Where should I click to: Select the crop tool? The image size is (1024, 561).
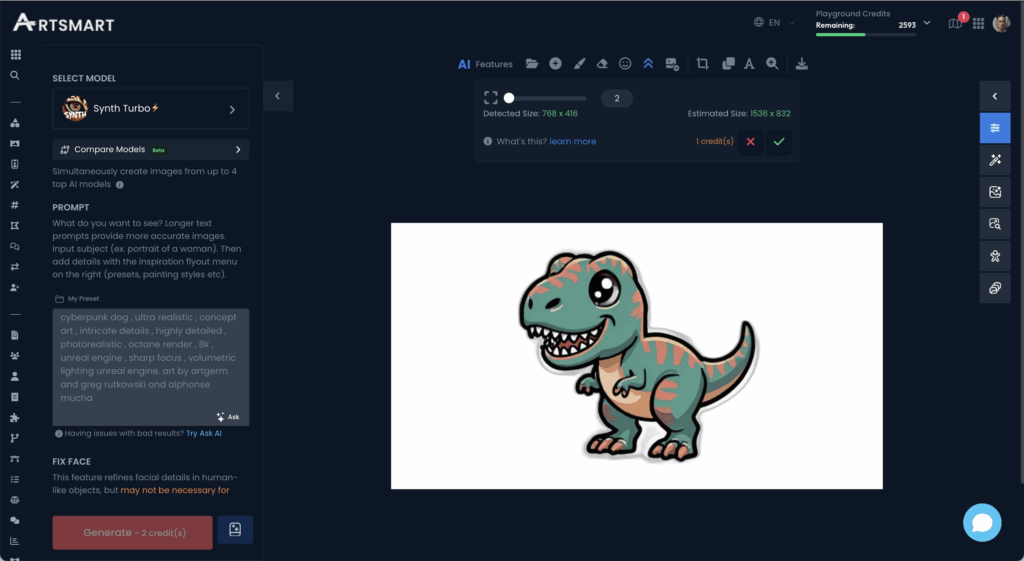[702, 64]
